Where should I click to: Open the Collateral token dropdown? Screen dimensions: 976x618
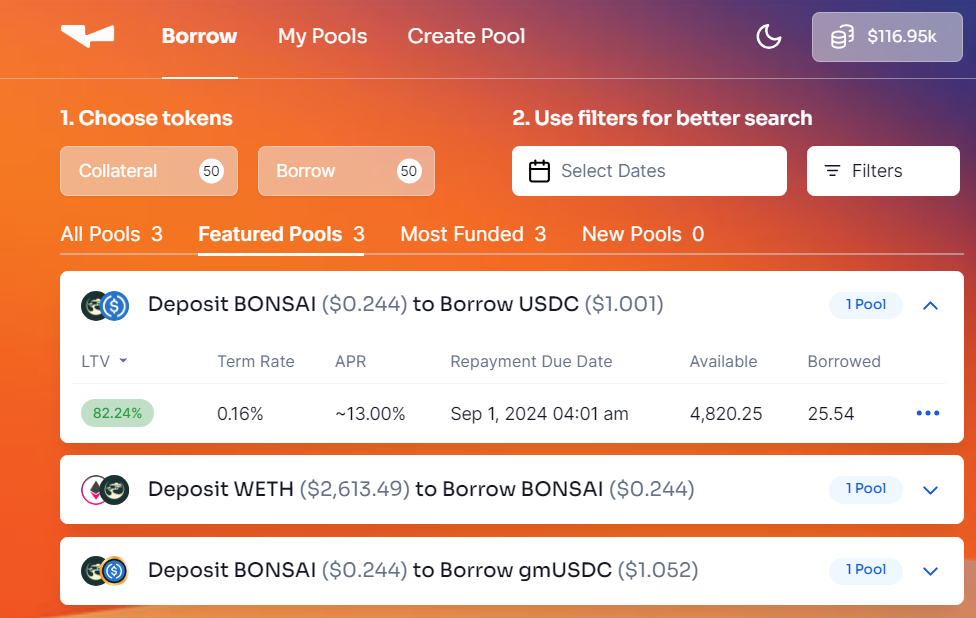[149, 171]
